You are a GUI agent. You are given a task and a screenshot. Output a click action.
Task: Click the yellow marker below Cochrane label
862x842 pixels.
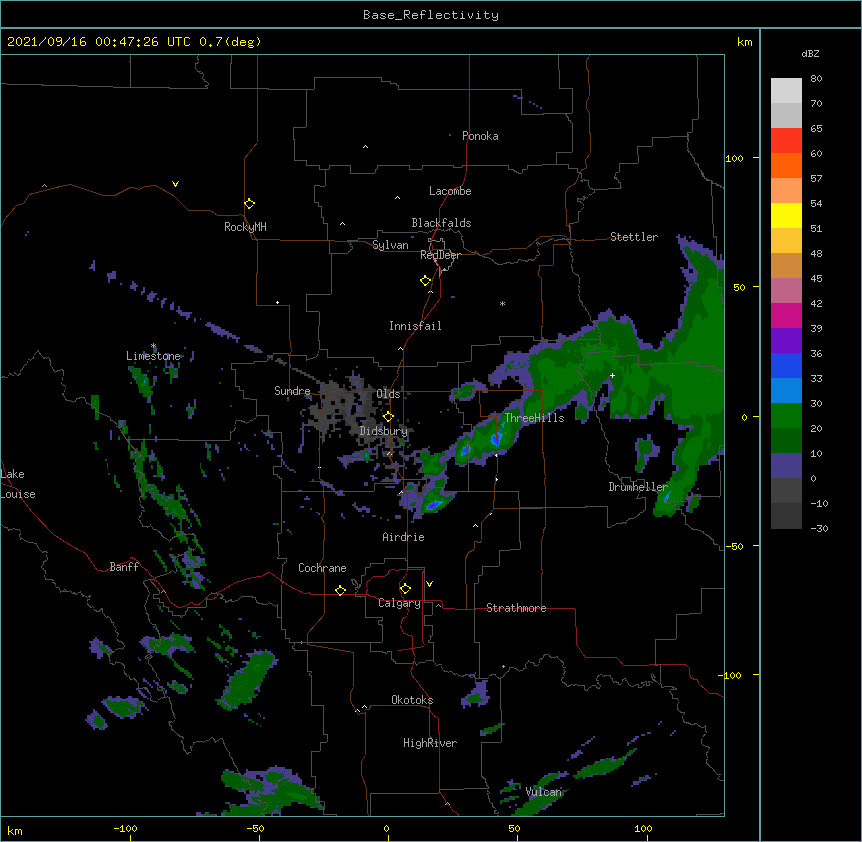(x=340, y=590)
